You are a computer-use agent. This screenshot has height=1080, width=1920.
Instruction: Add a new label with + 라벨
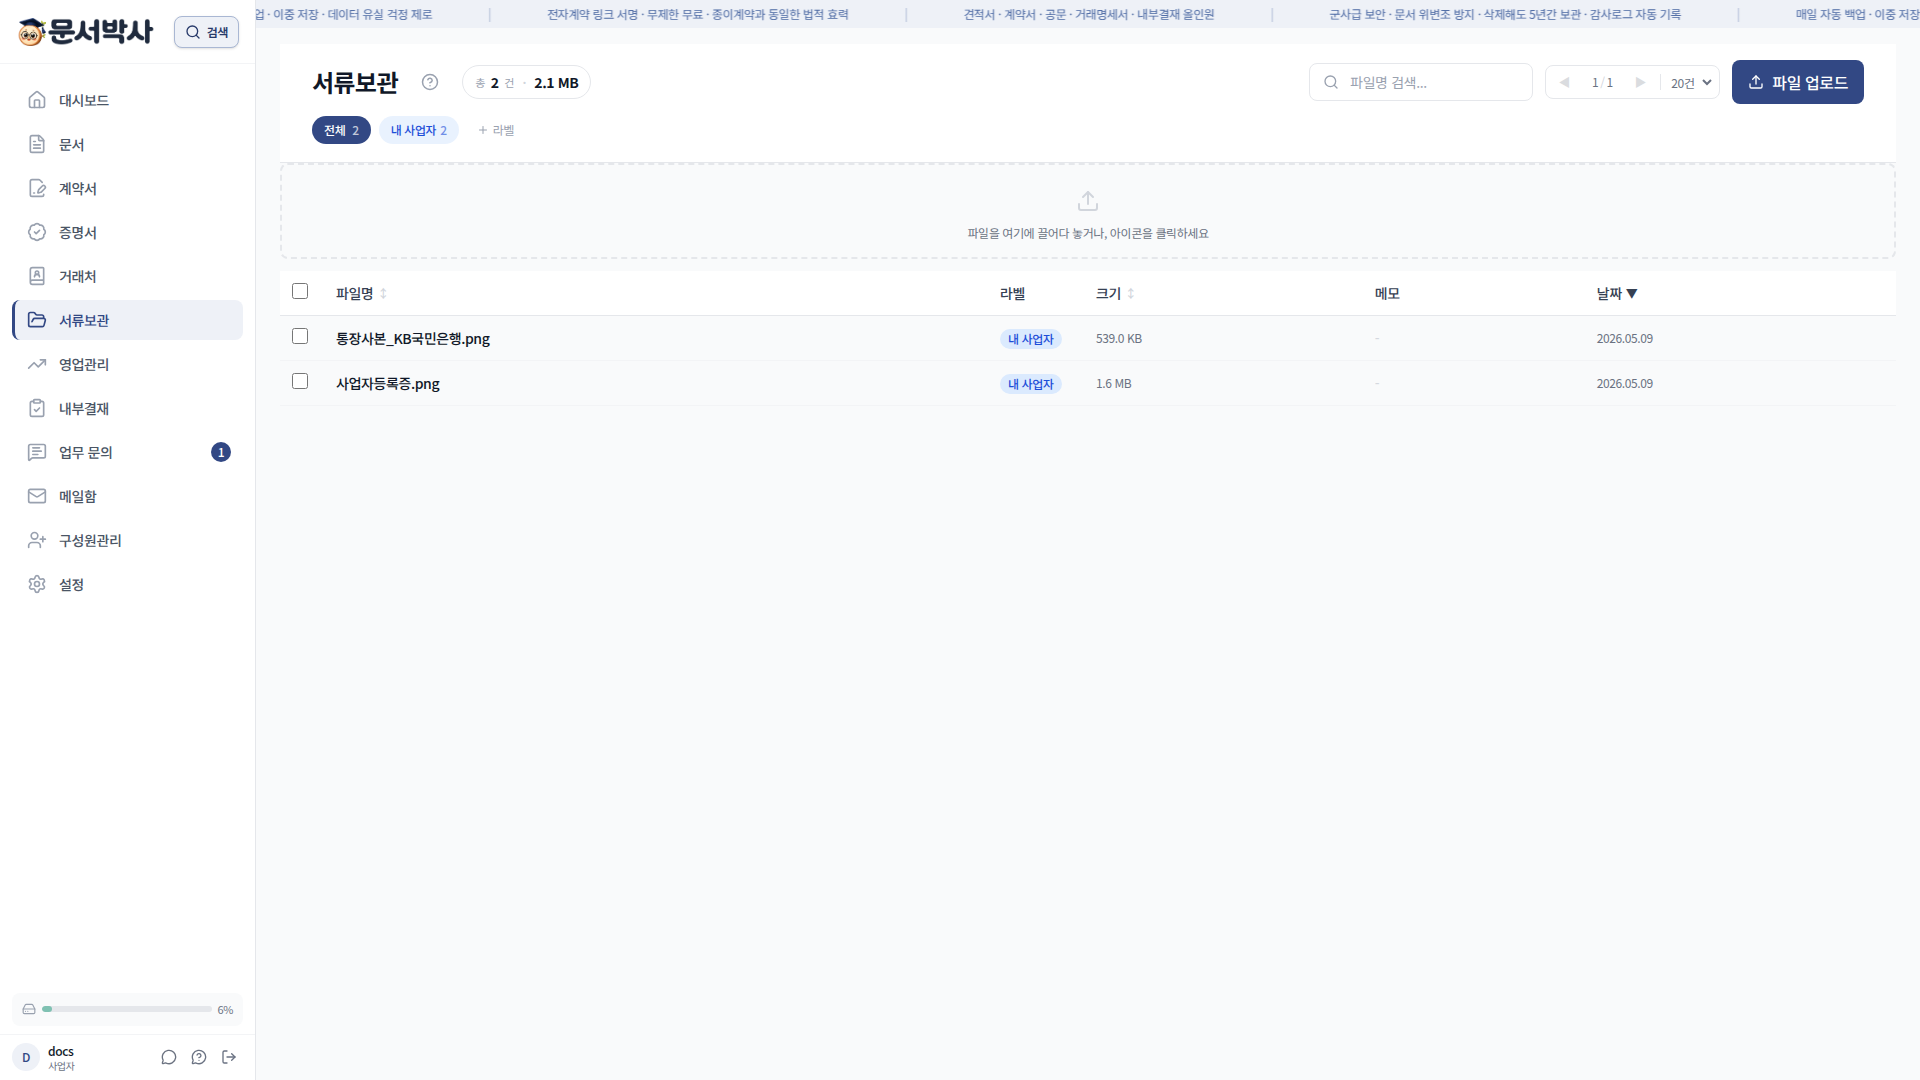click(496, 130)
